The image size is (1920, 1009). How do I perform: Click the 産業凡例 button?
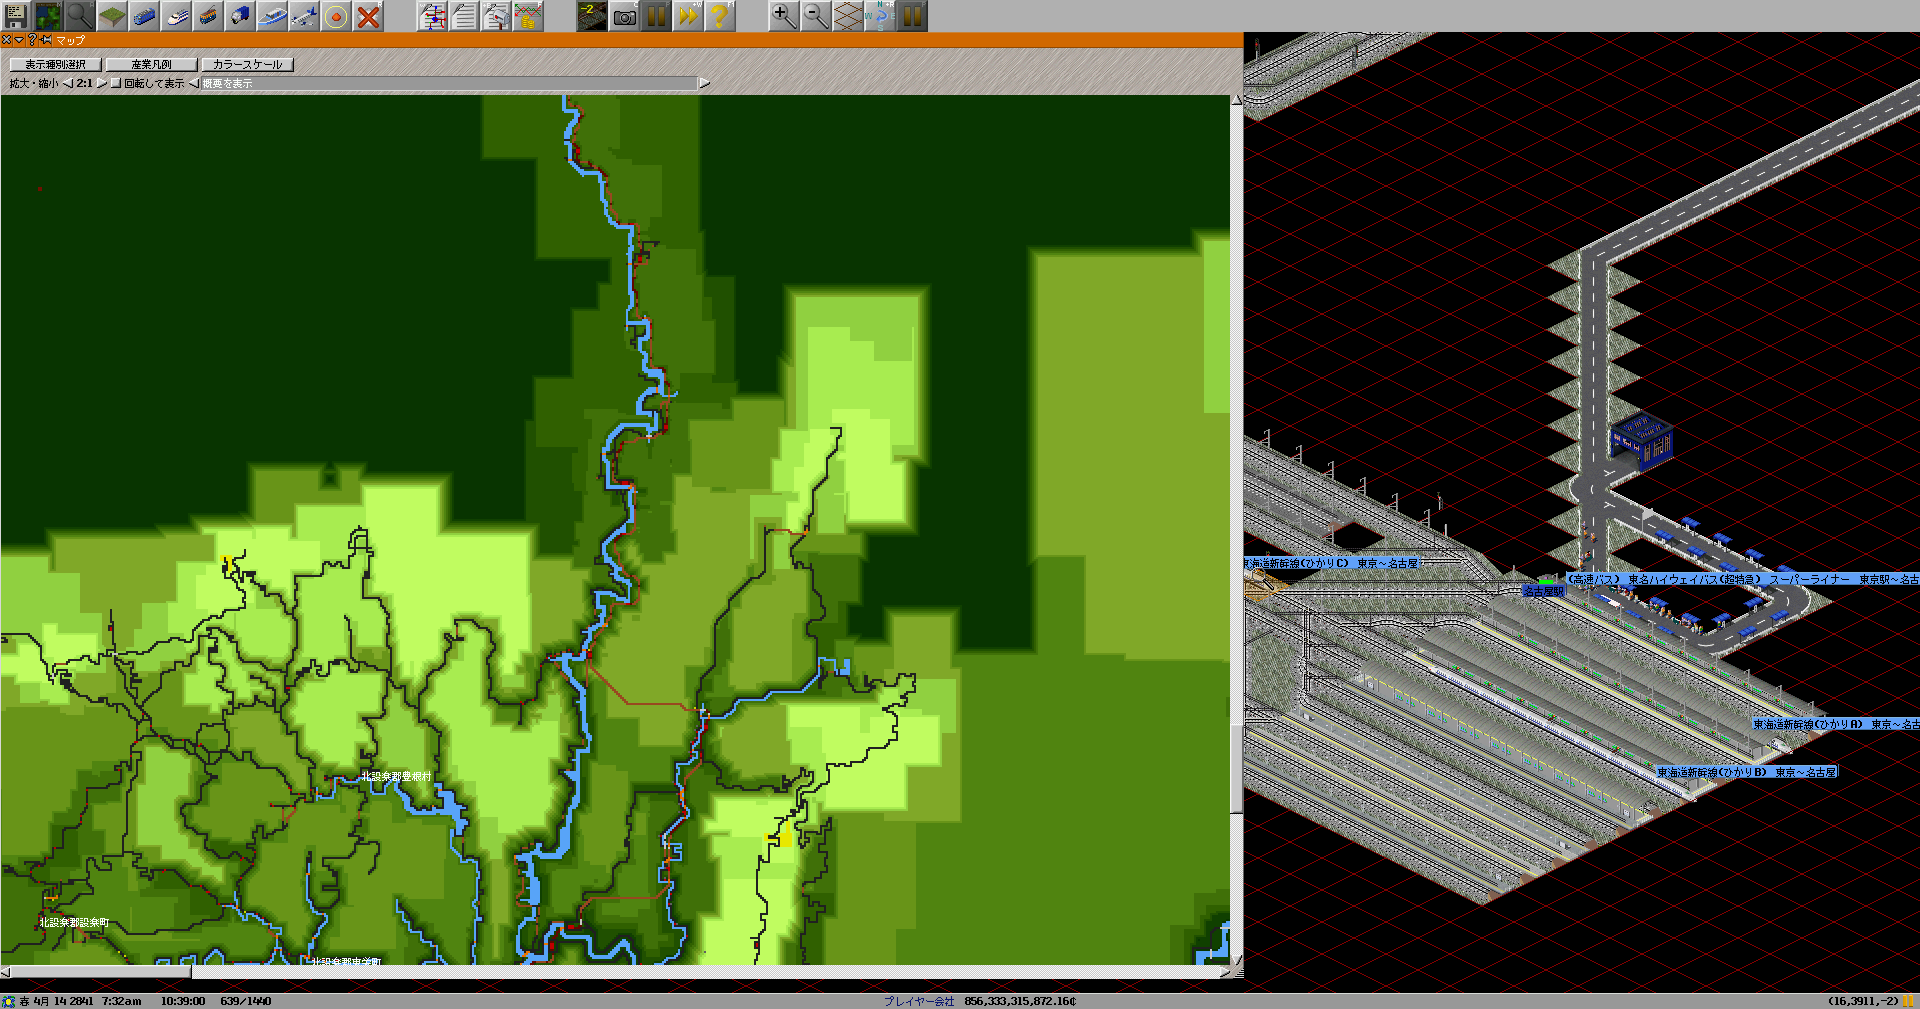coord(151,64)
